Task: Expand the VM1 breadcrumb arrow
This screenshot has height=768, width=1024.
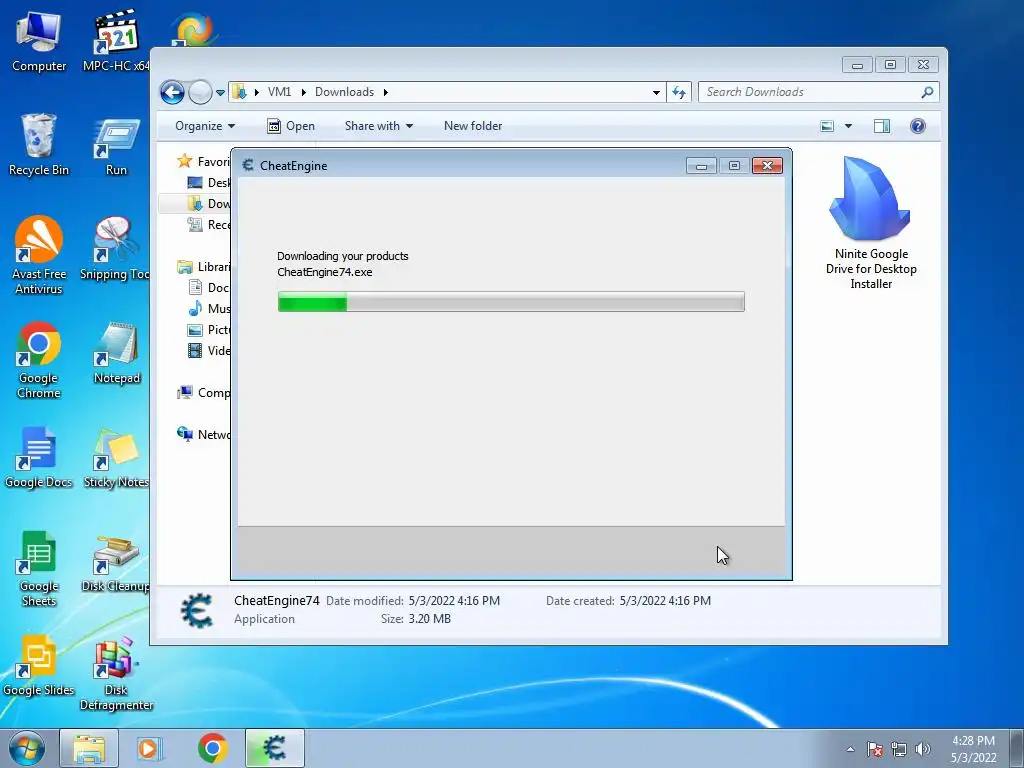Action: [x=304, y=92]
